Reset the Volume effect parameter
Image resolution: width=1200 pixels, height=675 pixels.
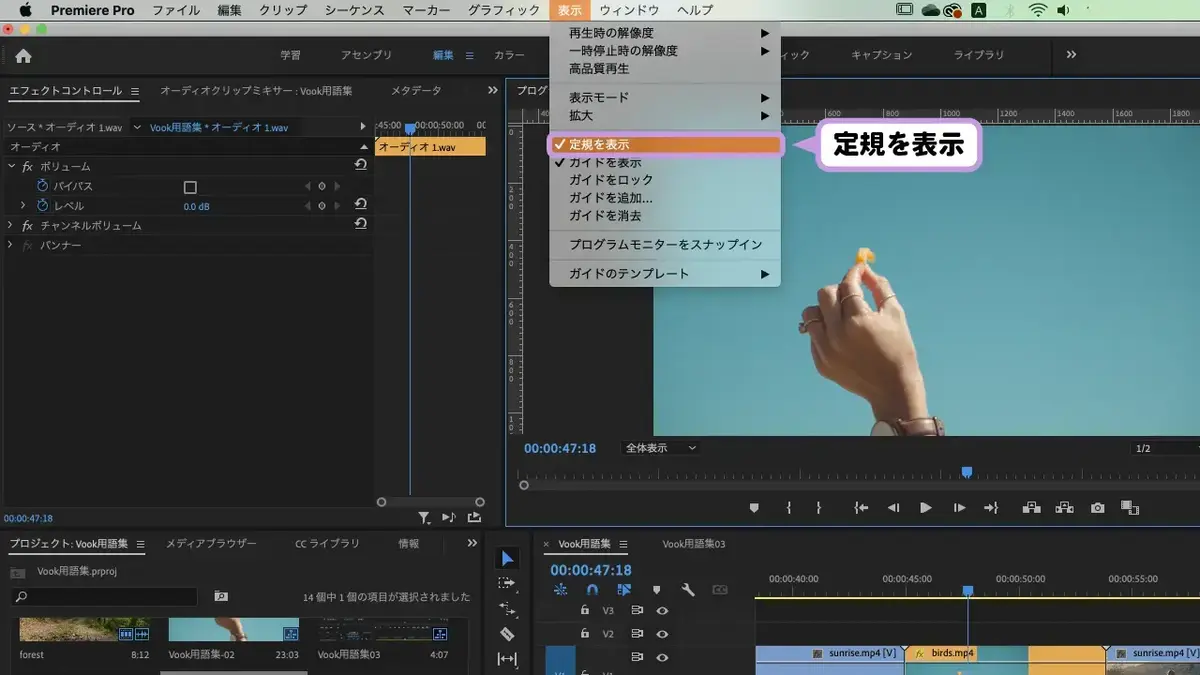pos(360,165)
